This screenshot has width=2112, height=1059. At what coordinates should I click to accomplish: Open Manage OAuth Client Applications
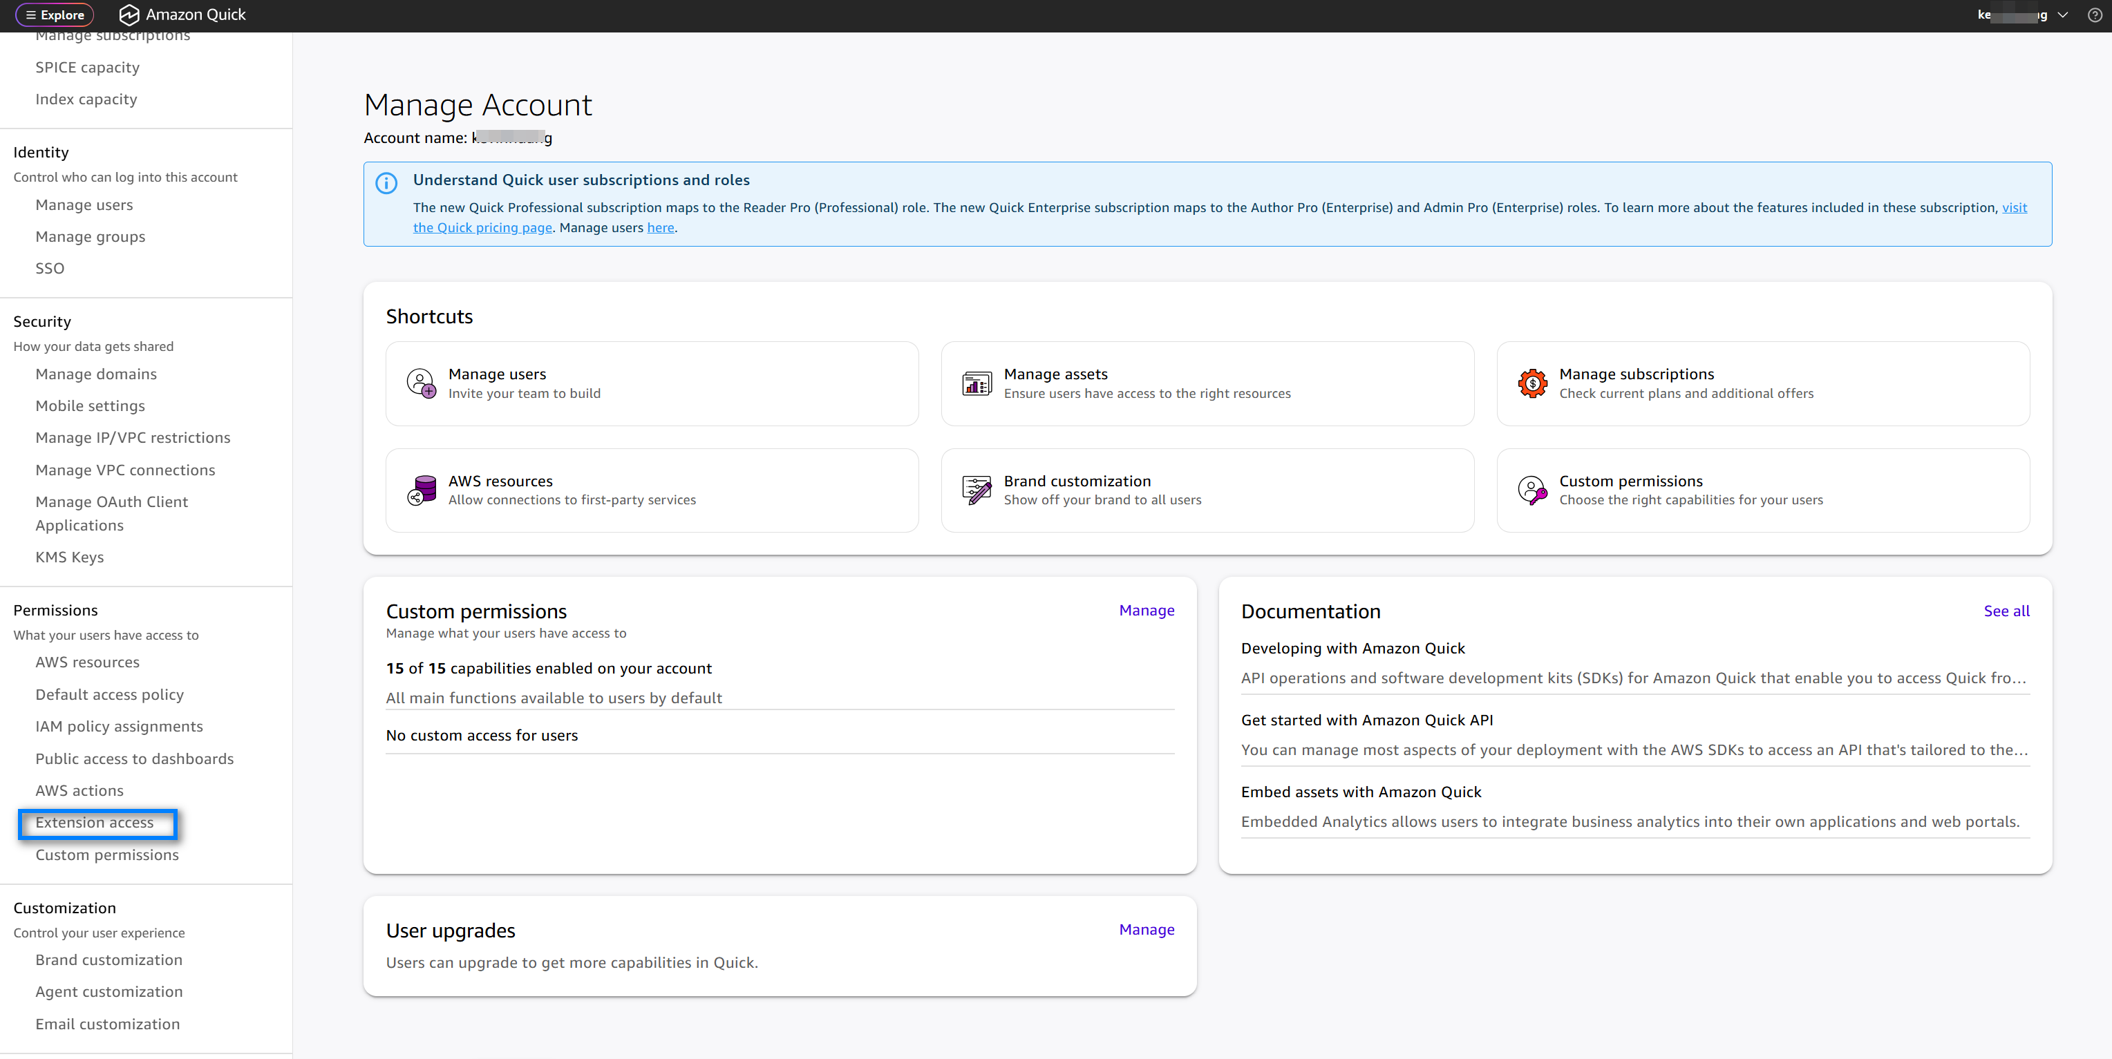pos(112,513)
